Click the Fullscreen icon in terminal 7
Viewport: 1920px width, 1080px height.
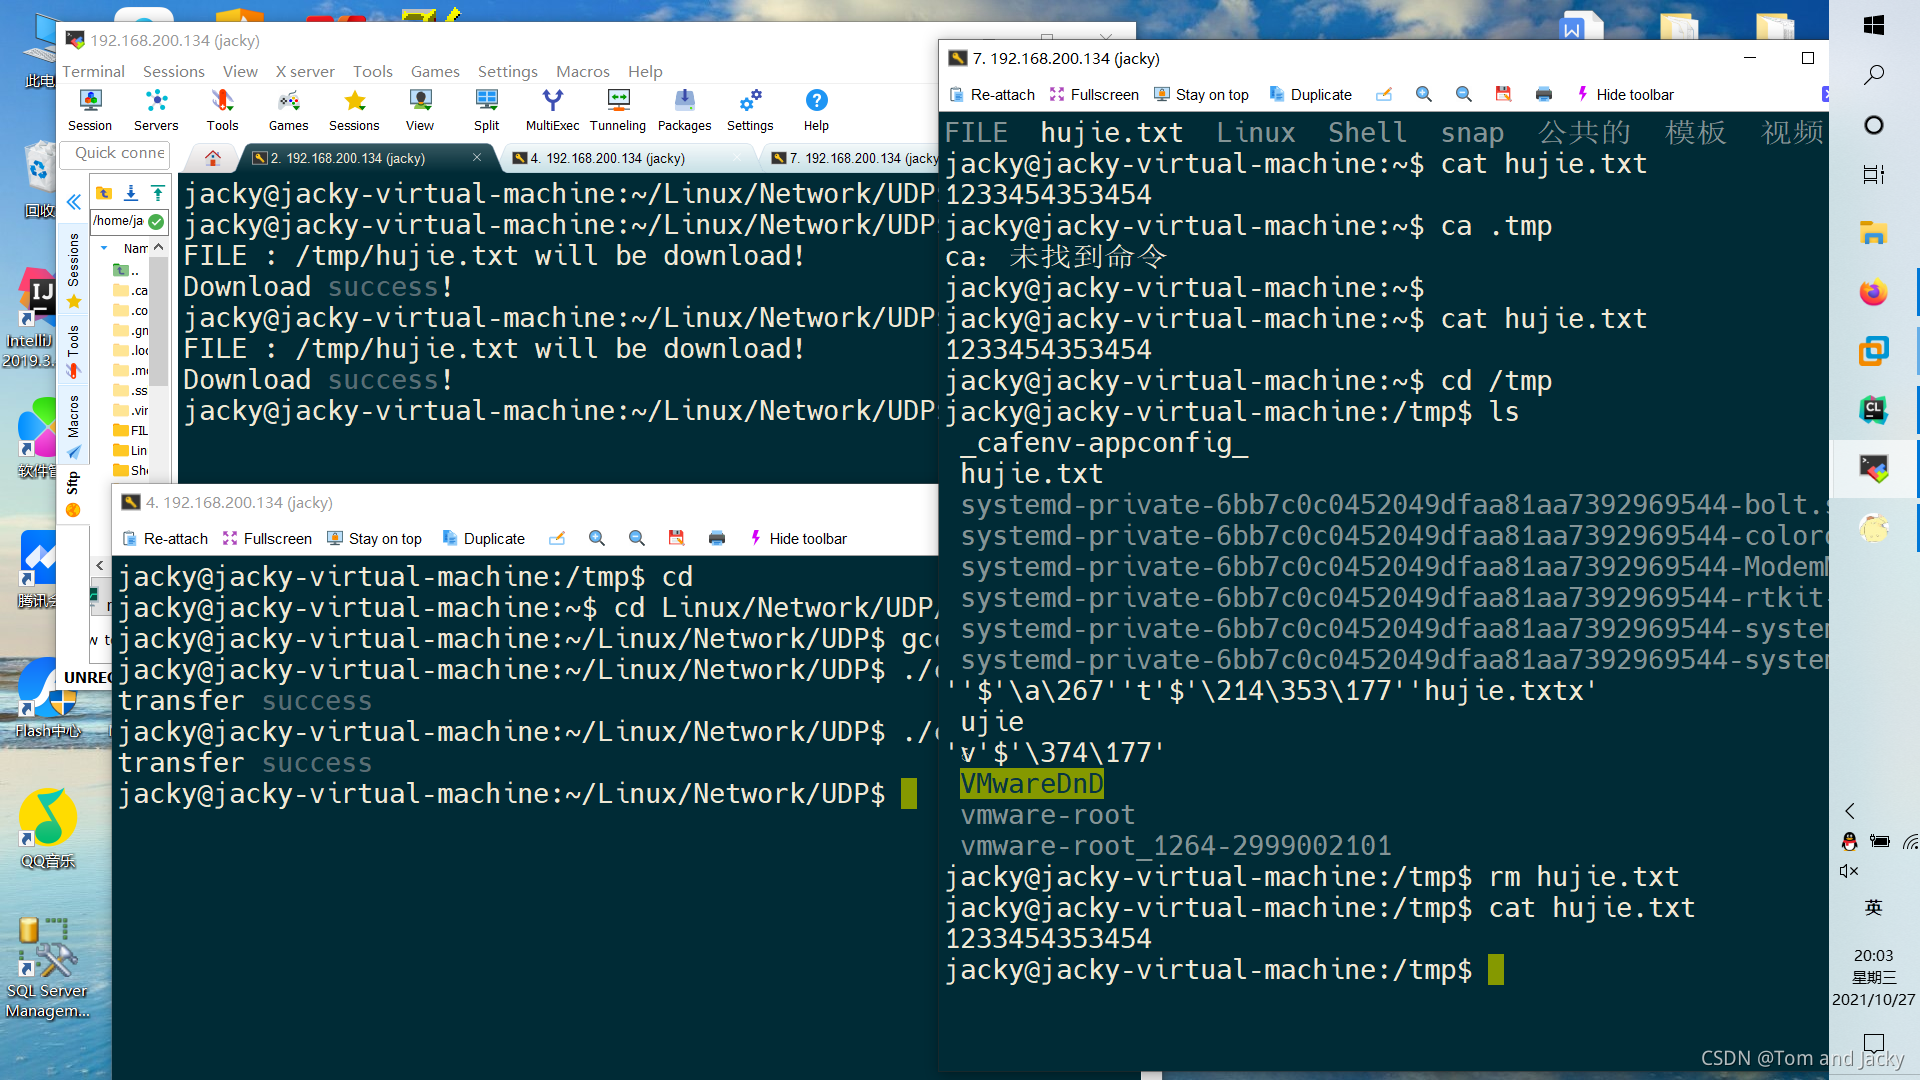[x=1056, y=94]
